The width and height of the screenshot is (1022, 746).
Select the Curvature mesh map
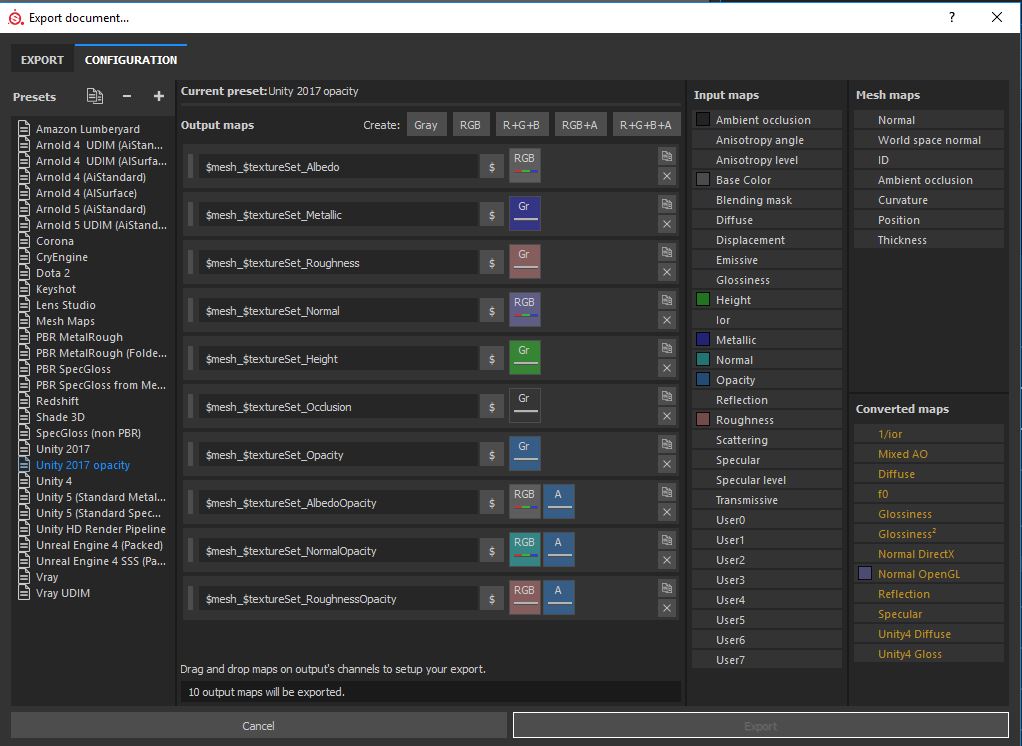pos(929,200)
